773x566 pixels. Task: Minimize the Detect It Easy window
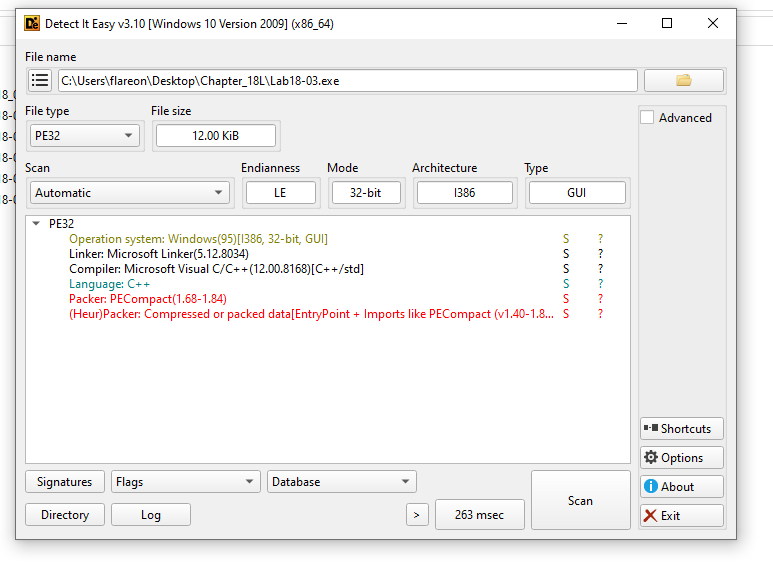click(622, 23)
